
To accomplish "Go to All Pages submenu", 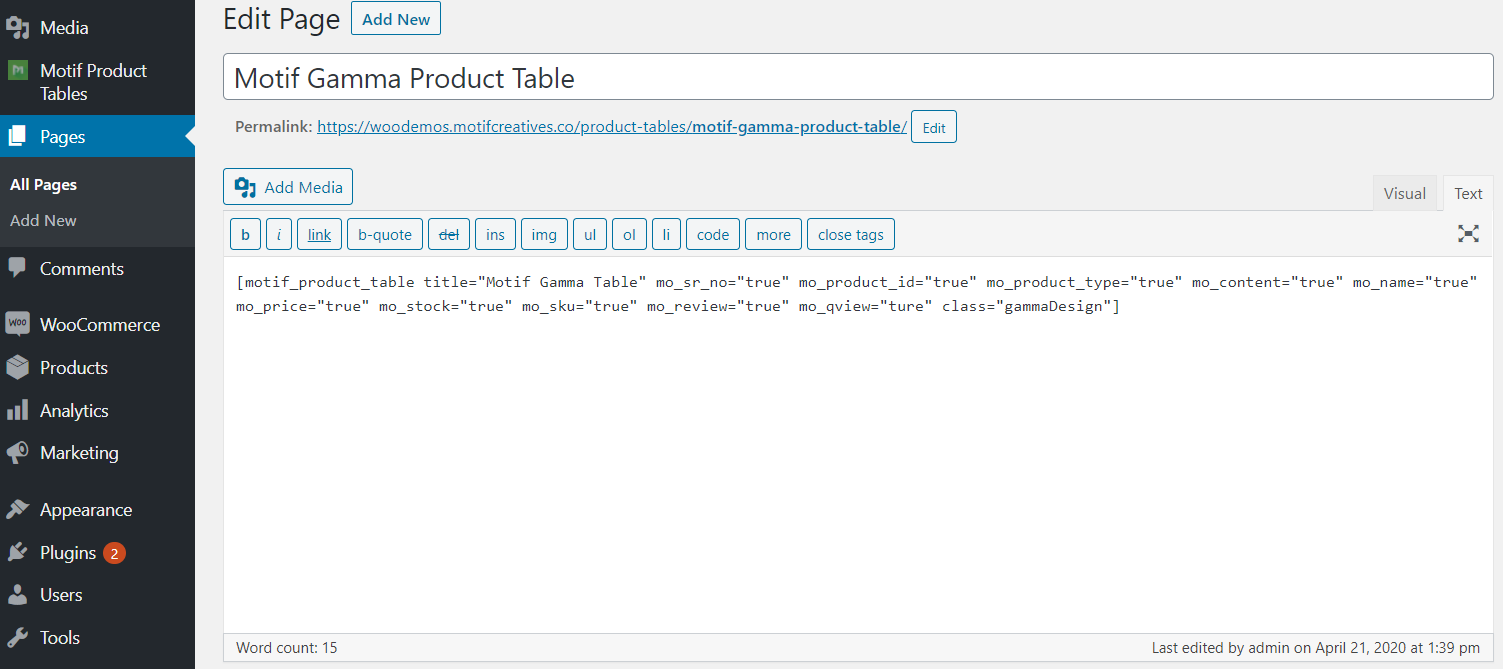I will [43, 185].
